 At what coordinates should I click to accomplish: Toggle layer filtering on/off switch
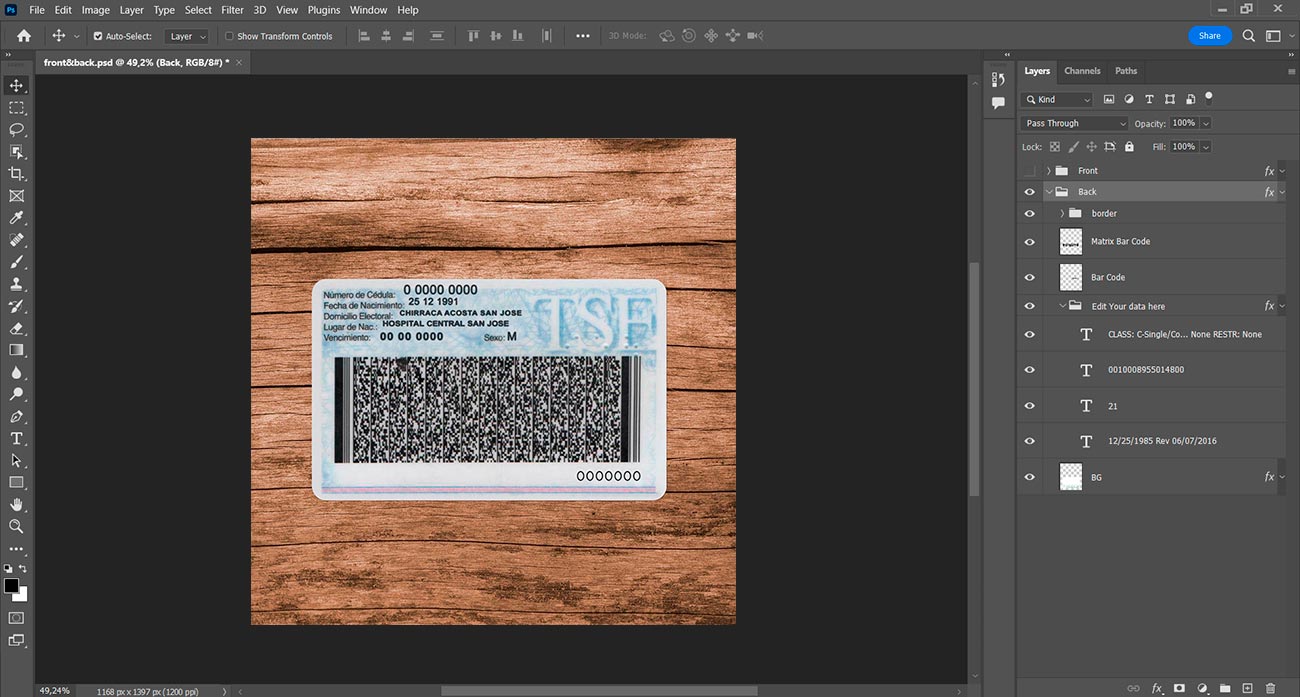[x=1209, y=98]
